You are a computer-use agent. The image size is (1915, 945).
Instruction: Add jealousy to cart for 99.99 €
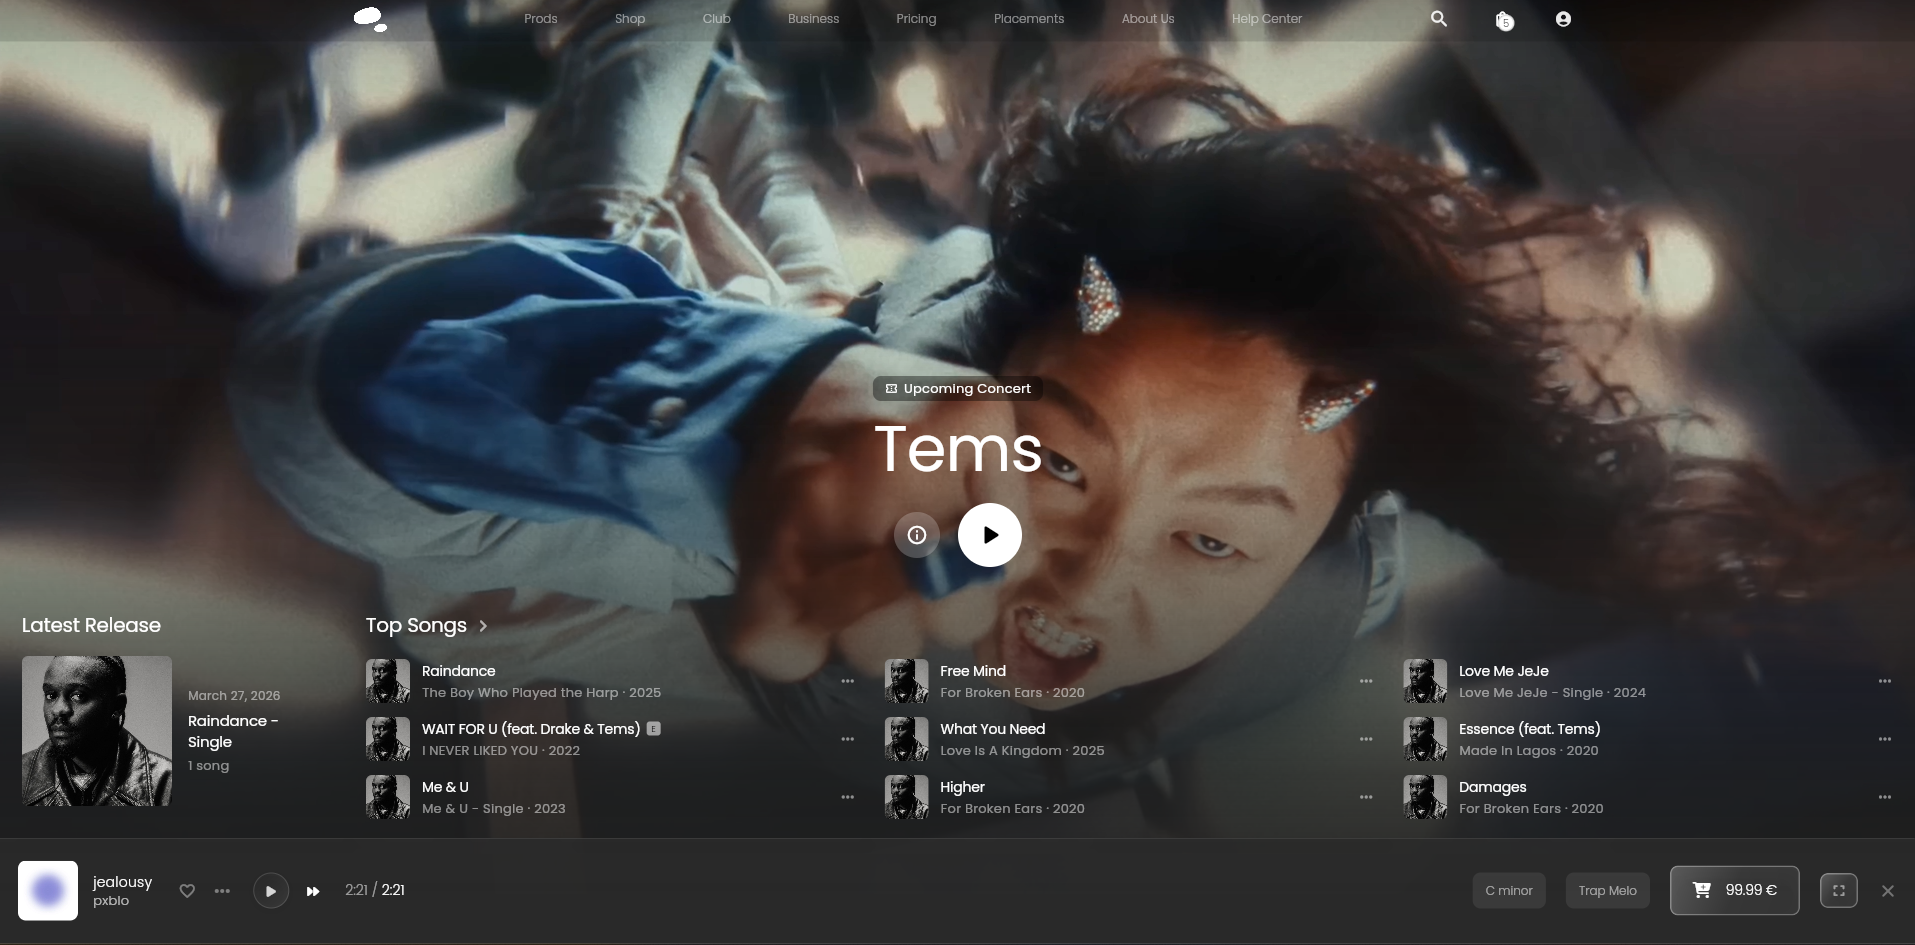(x=1735, y=890)
